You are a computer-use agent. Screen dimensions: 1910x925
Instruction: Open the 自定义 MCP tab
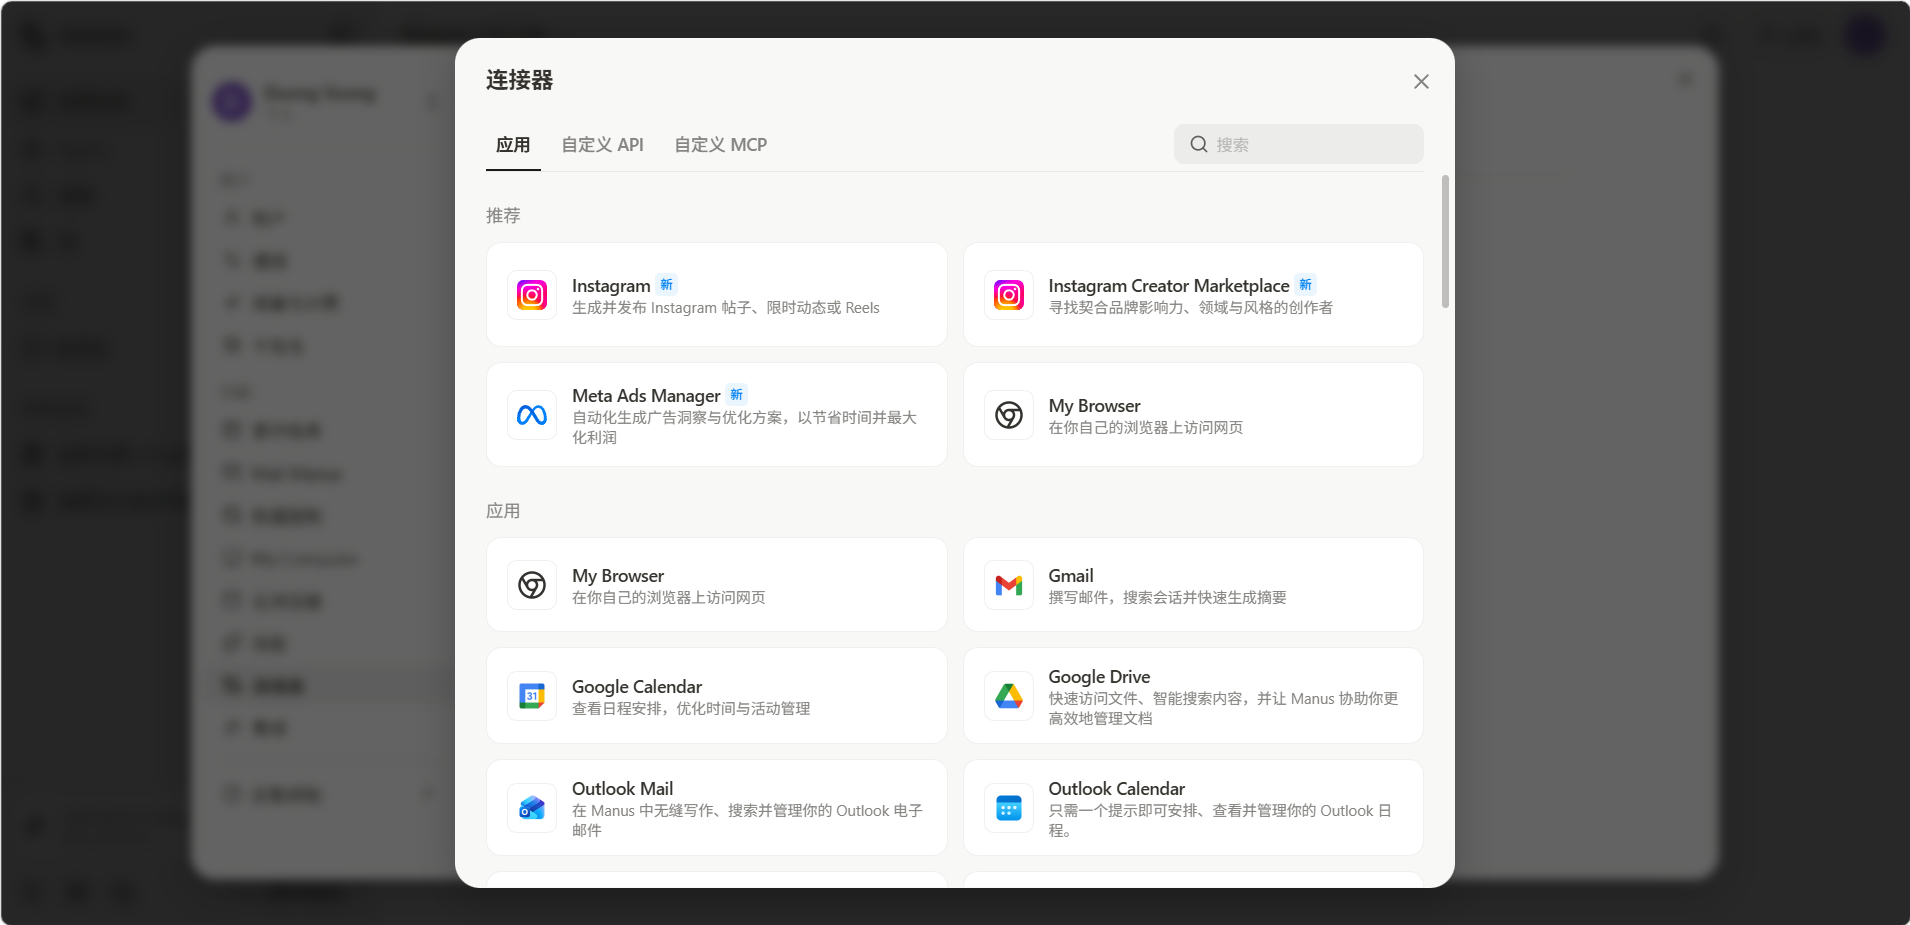720,145
